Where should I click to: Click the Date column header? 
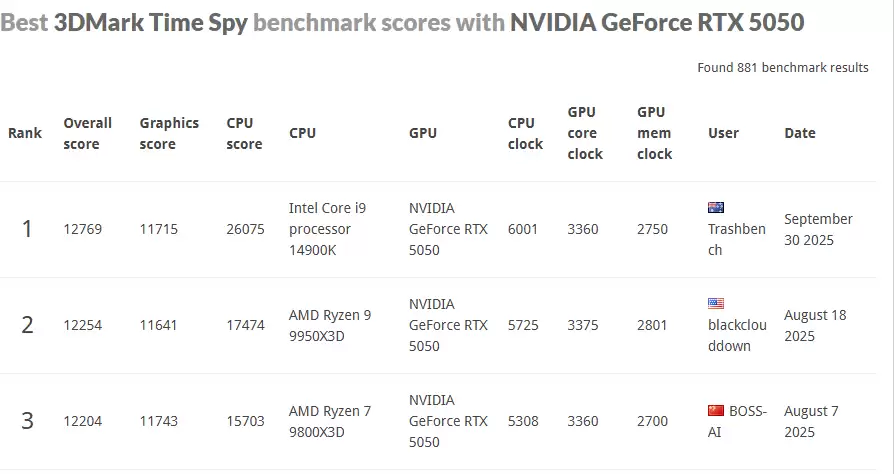(x=799, y=133)
